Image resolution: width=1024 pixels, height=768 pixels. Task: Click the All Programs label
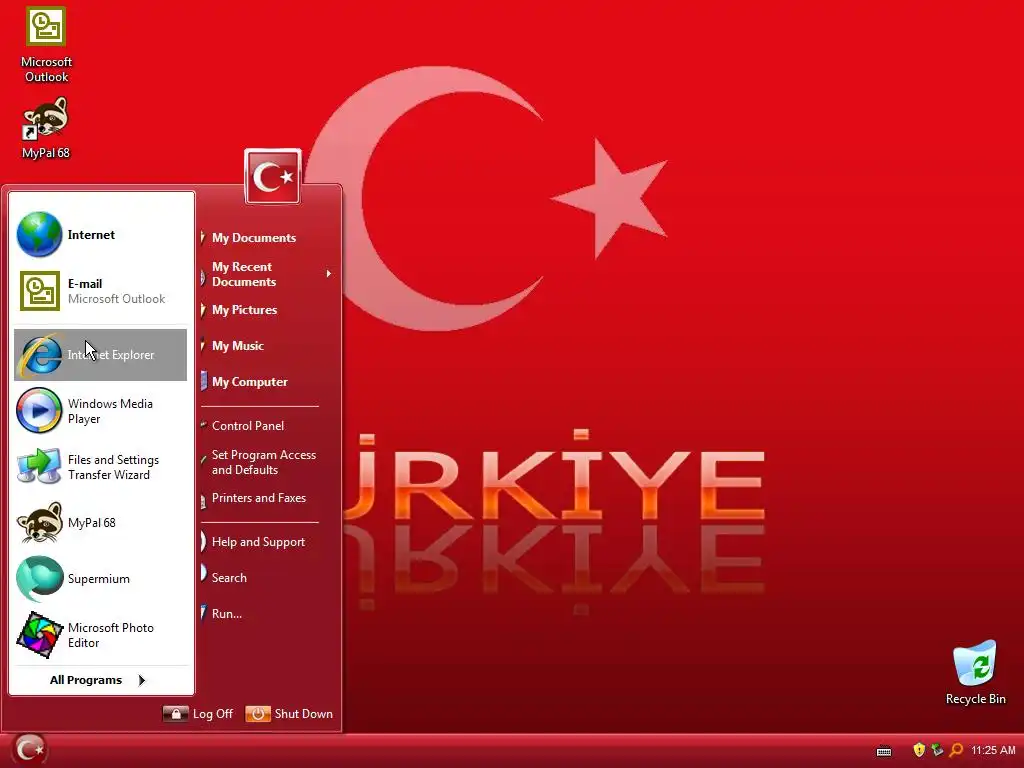86,680
